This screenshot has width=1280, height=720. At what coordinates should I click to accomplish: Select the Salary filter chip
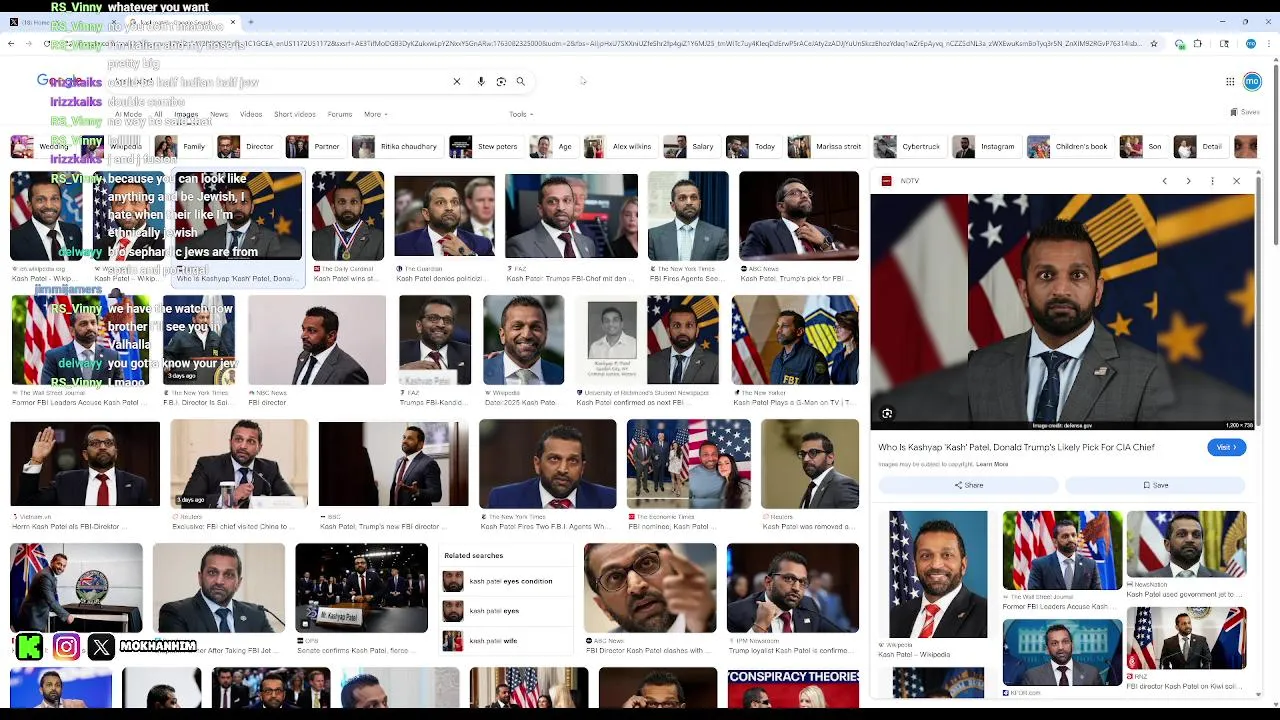pos(690,147)
